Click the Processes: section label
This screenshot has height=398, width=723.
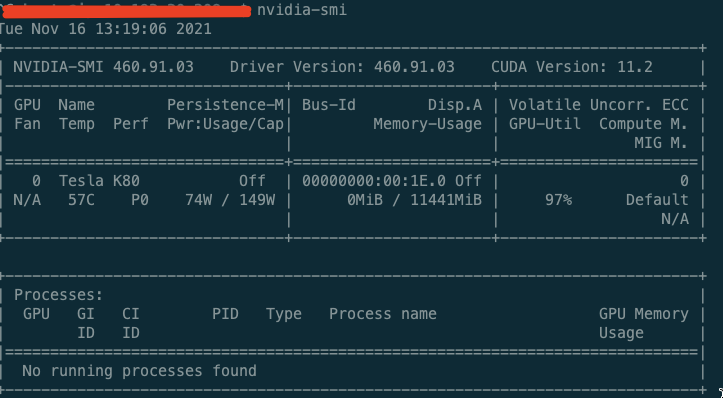59,295
